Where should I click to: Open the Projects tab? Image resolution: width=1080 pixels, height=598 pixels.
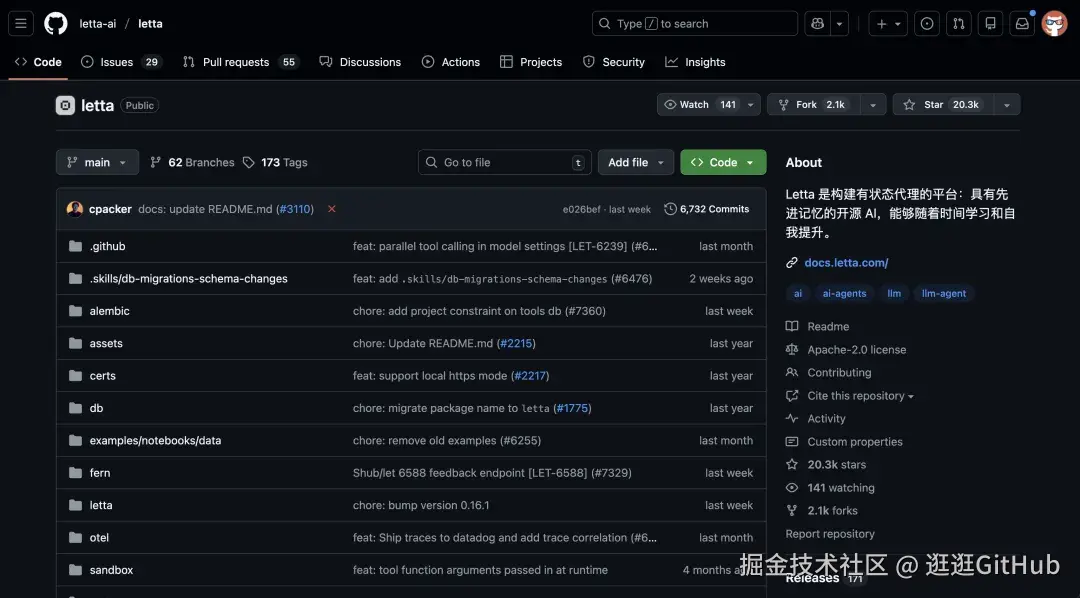(x=531, y=62)
